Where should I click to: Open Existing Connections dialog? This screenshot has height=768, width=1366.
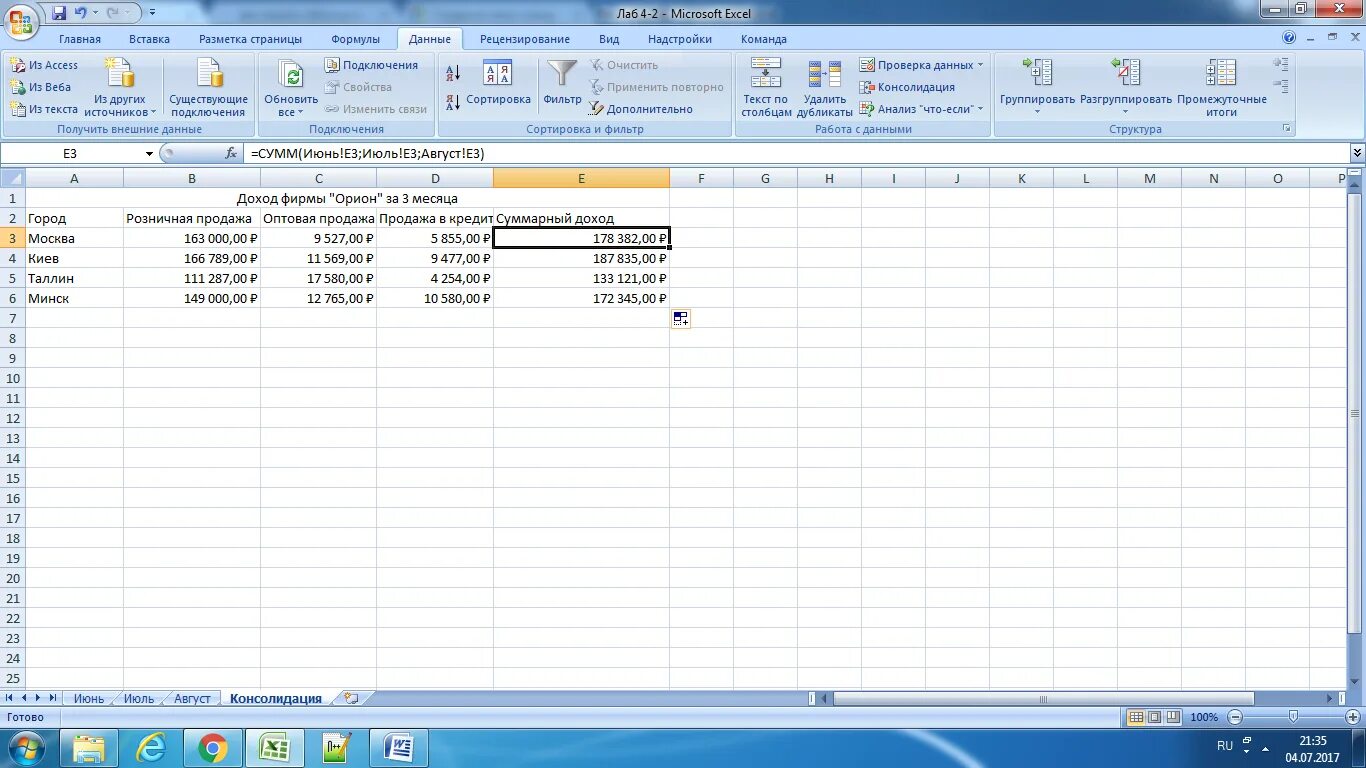pyautogui.click(x=209, y=87)
